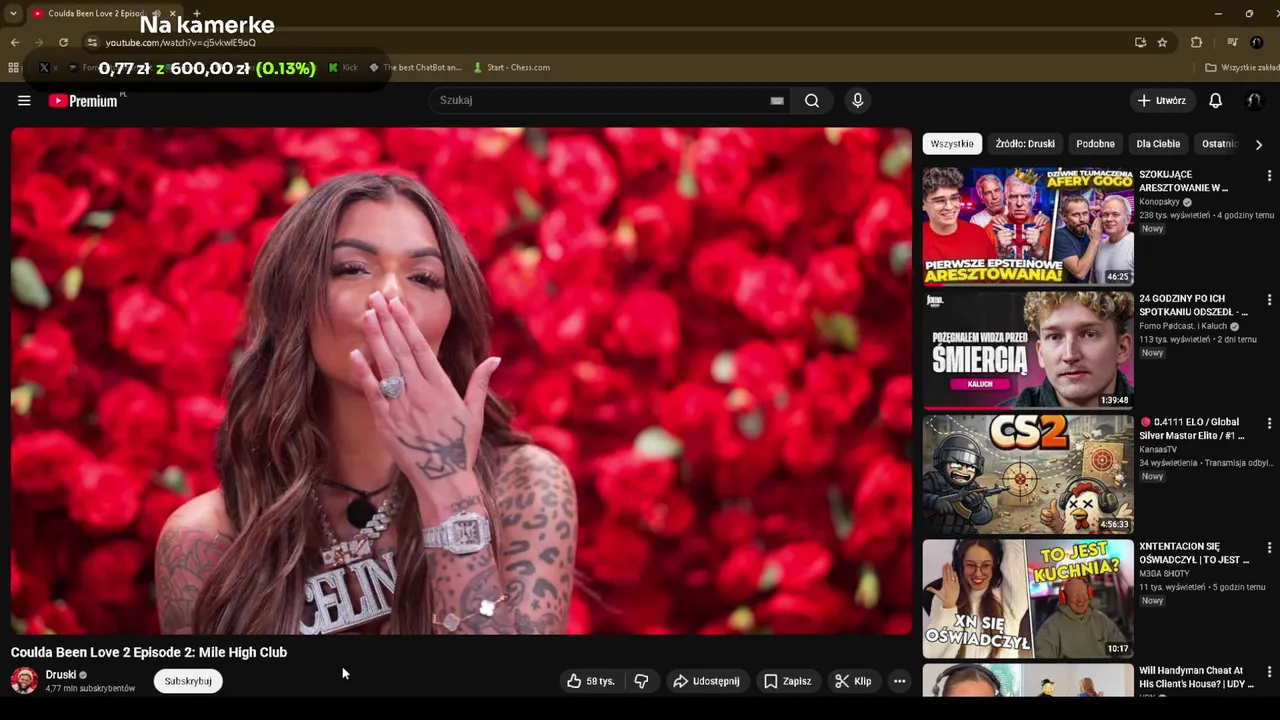Open SZOKUJĄCE ARESZTOWANIE W video title

click(x=1183, y=181)
